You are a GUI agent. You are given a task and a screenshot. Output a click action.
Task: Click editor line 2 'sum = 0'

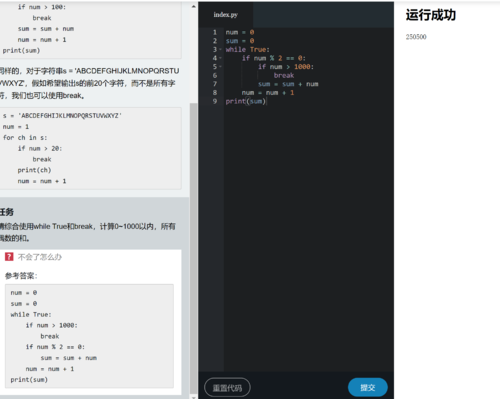(x=240, y=41)
